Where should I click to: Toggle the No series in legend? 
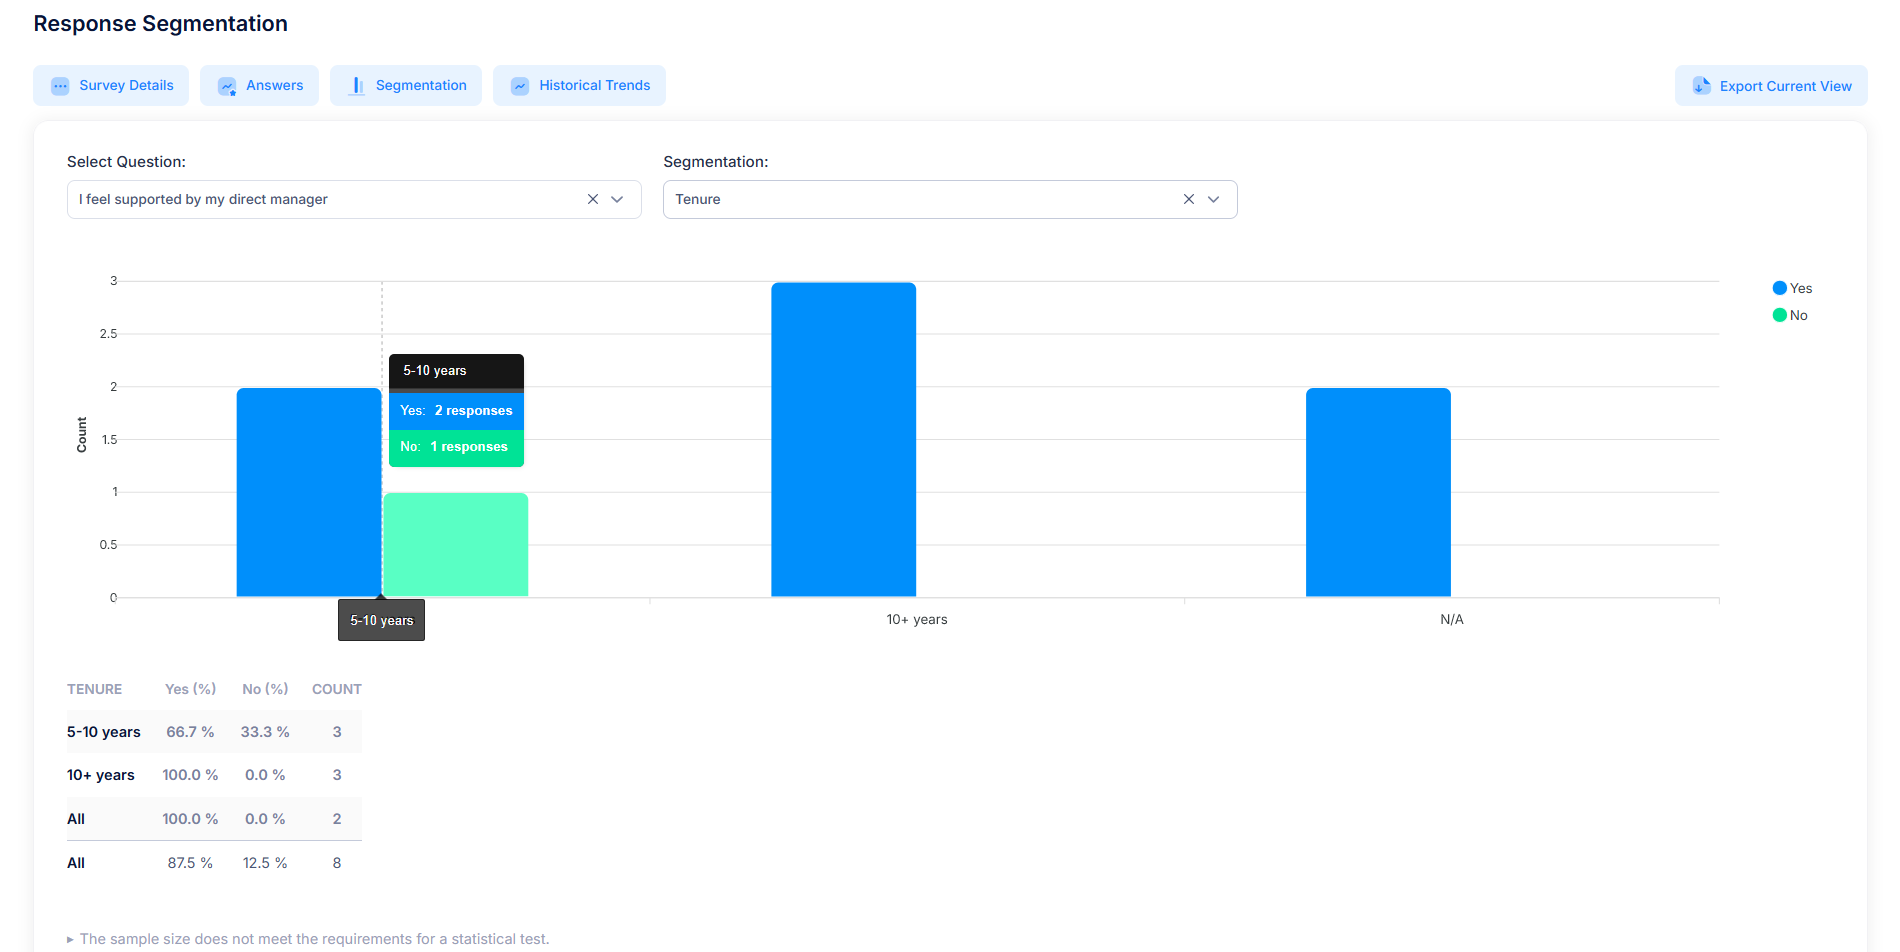pos(1790,315)
